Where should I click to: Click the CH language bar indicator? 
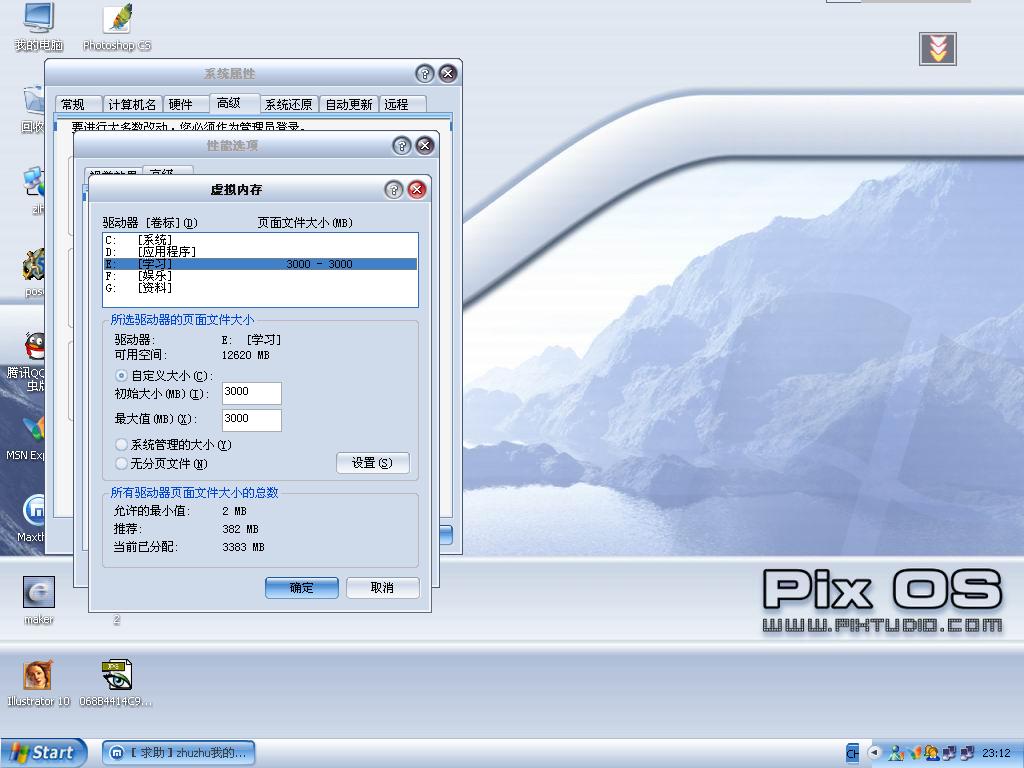click(852, 753)
